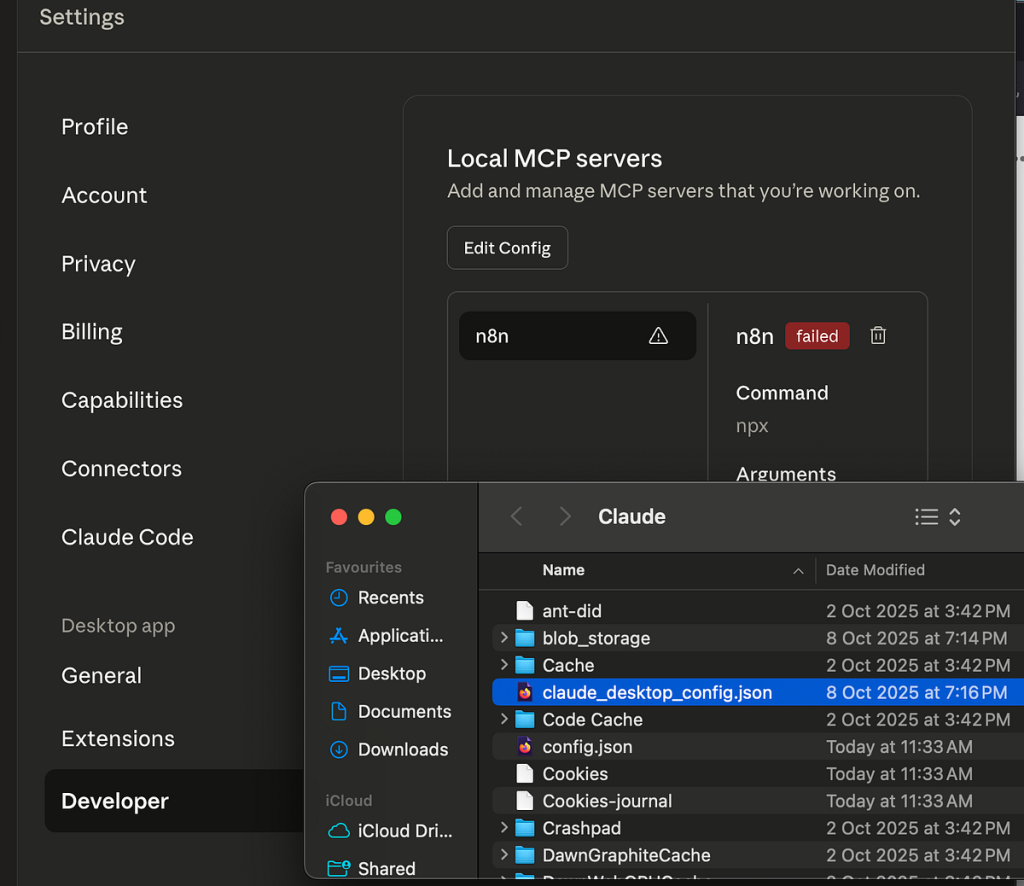Open the Account settings section
The width and height of the screenshot is (1024, 886).
tap(104, 195)
